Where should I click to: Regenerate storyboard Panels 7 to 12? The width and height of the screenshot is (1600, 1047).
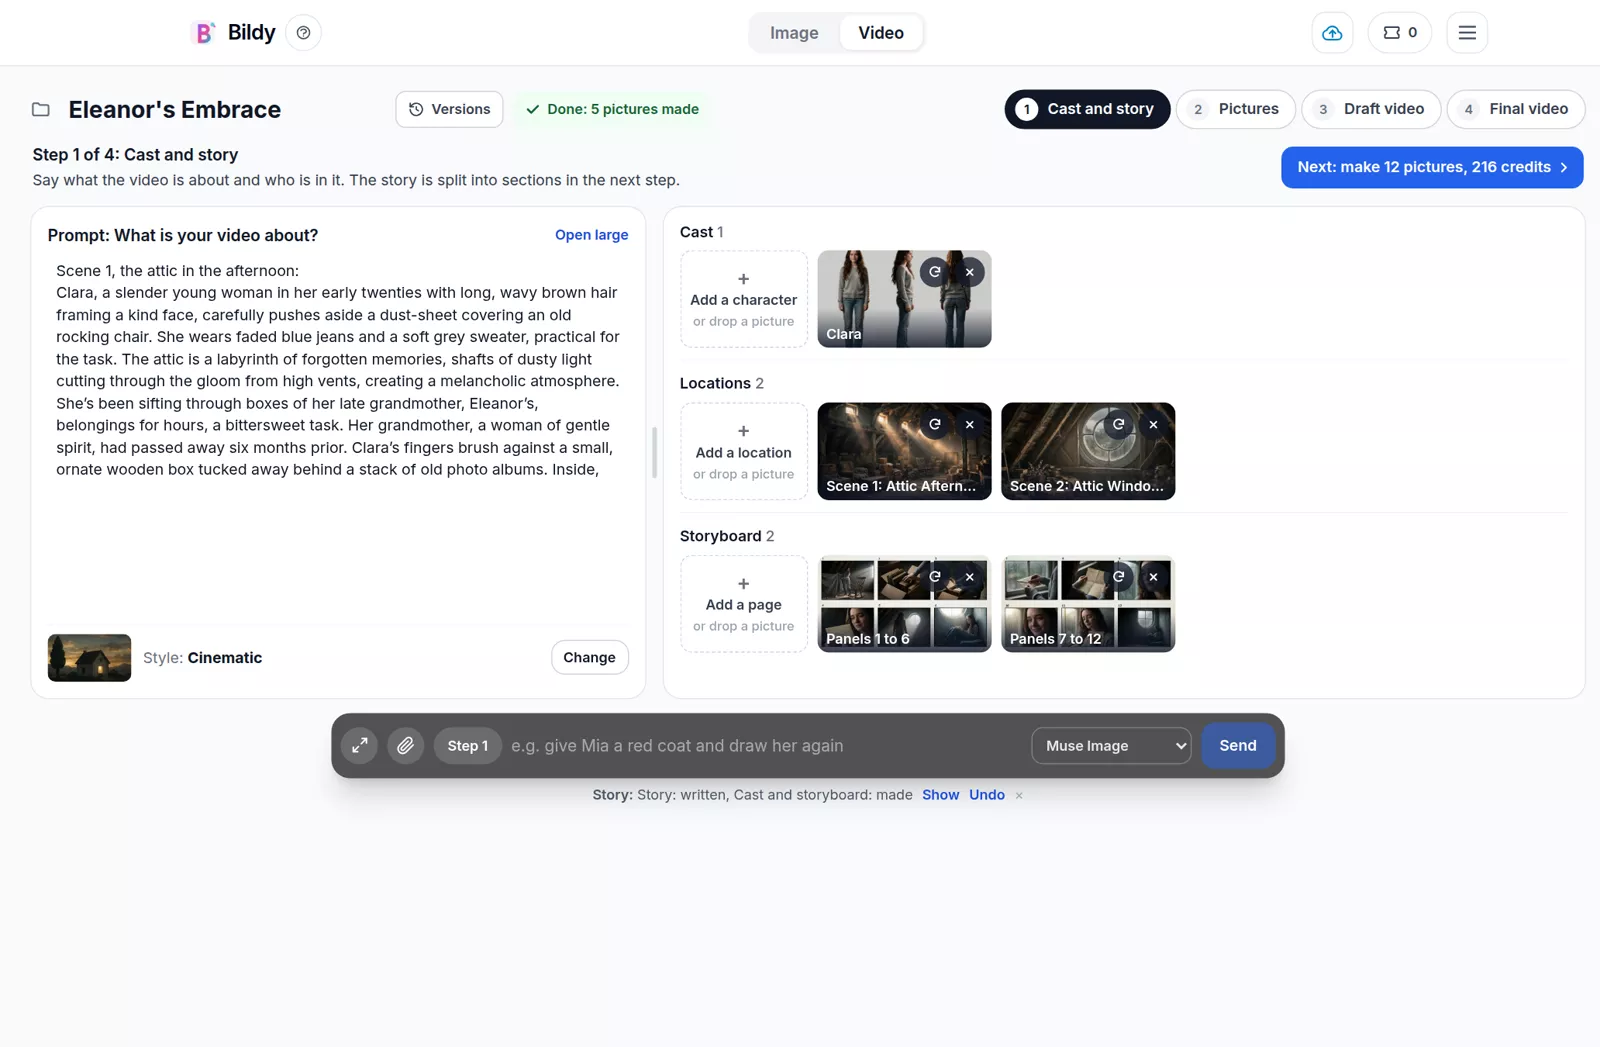coord(1118,577)
